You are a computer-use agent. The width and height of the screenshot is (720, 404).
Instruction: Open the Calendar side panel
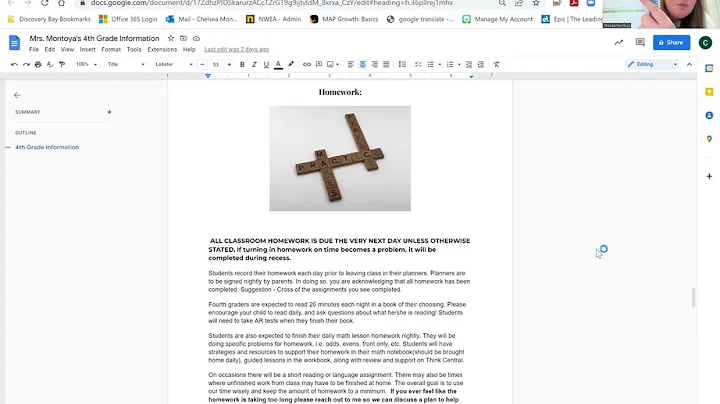(709, 68)
